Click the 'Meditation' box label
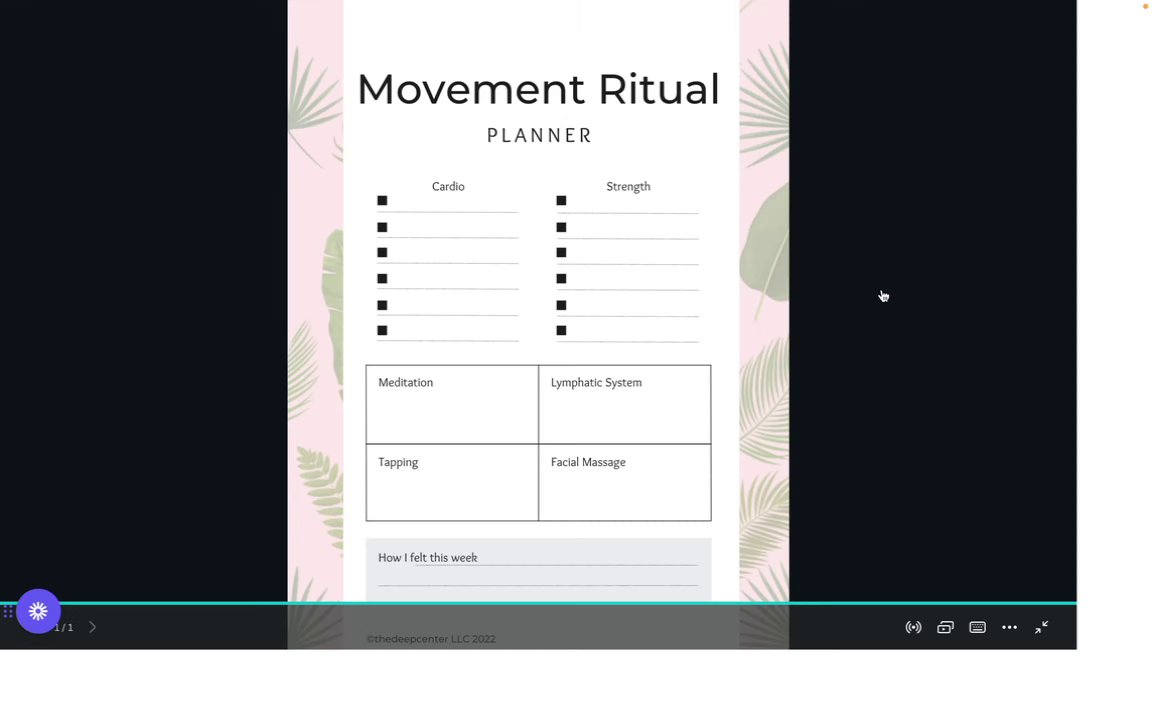Image resolution: width=1152 pixels, height=720 pixels. (406, 383)
